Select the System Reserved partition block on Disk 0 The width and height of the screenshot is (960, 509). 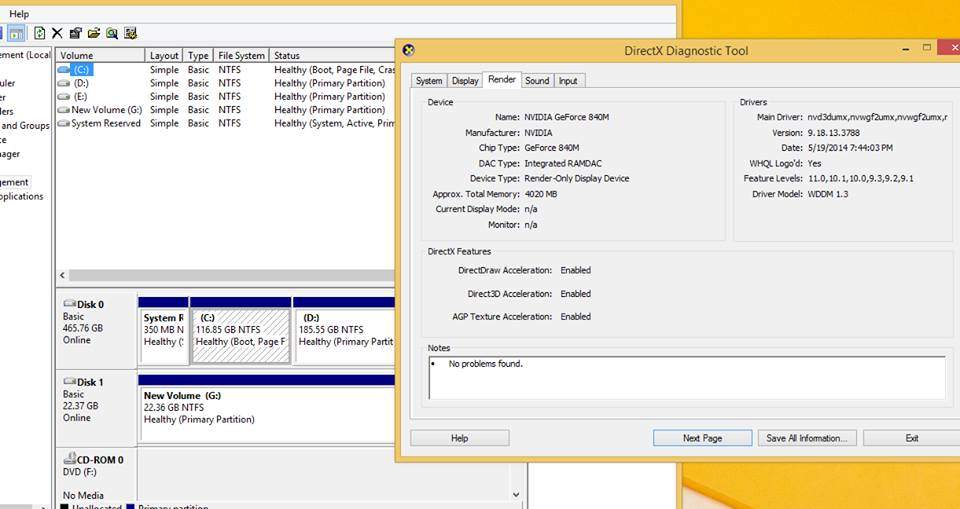[163, 331]
